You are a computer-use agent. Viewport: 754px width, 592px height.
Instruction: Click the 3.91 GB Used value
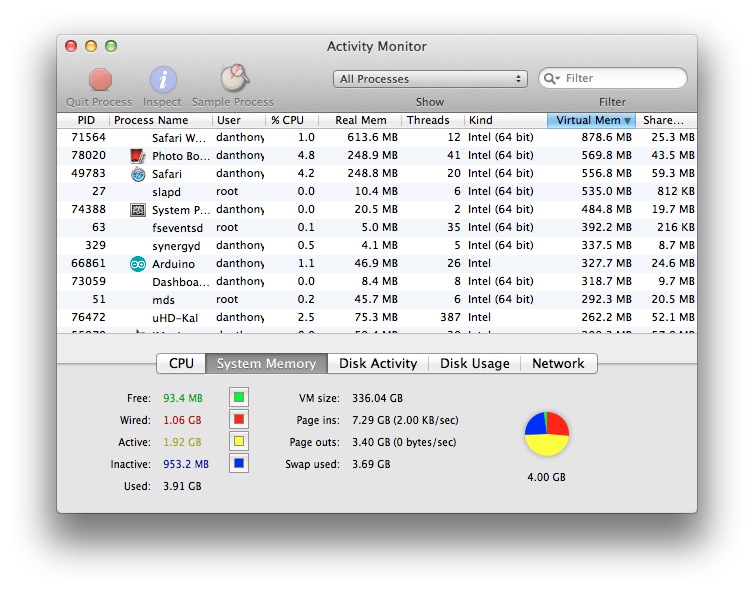(x=182, y=486)
